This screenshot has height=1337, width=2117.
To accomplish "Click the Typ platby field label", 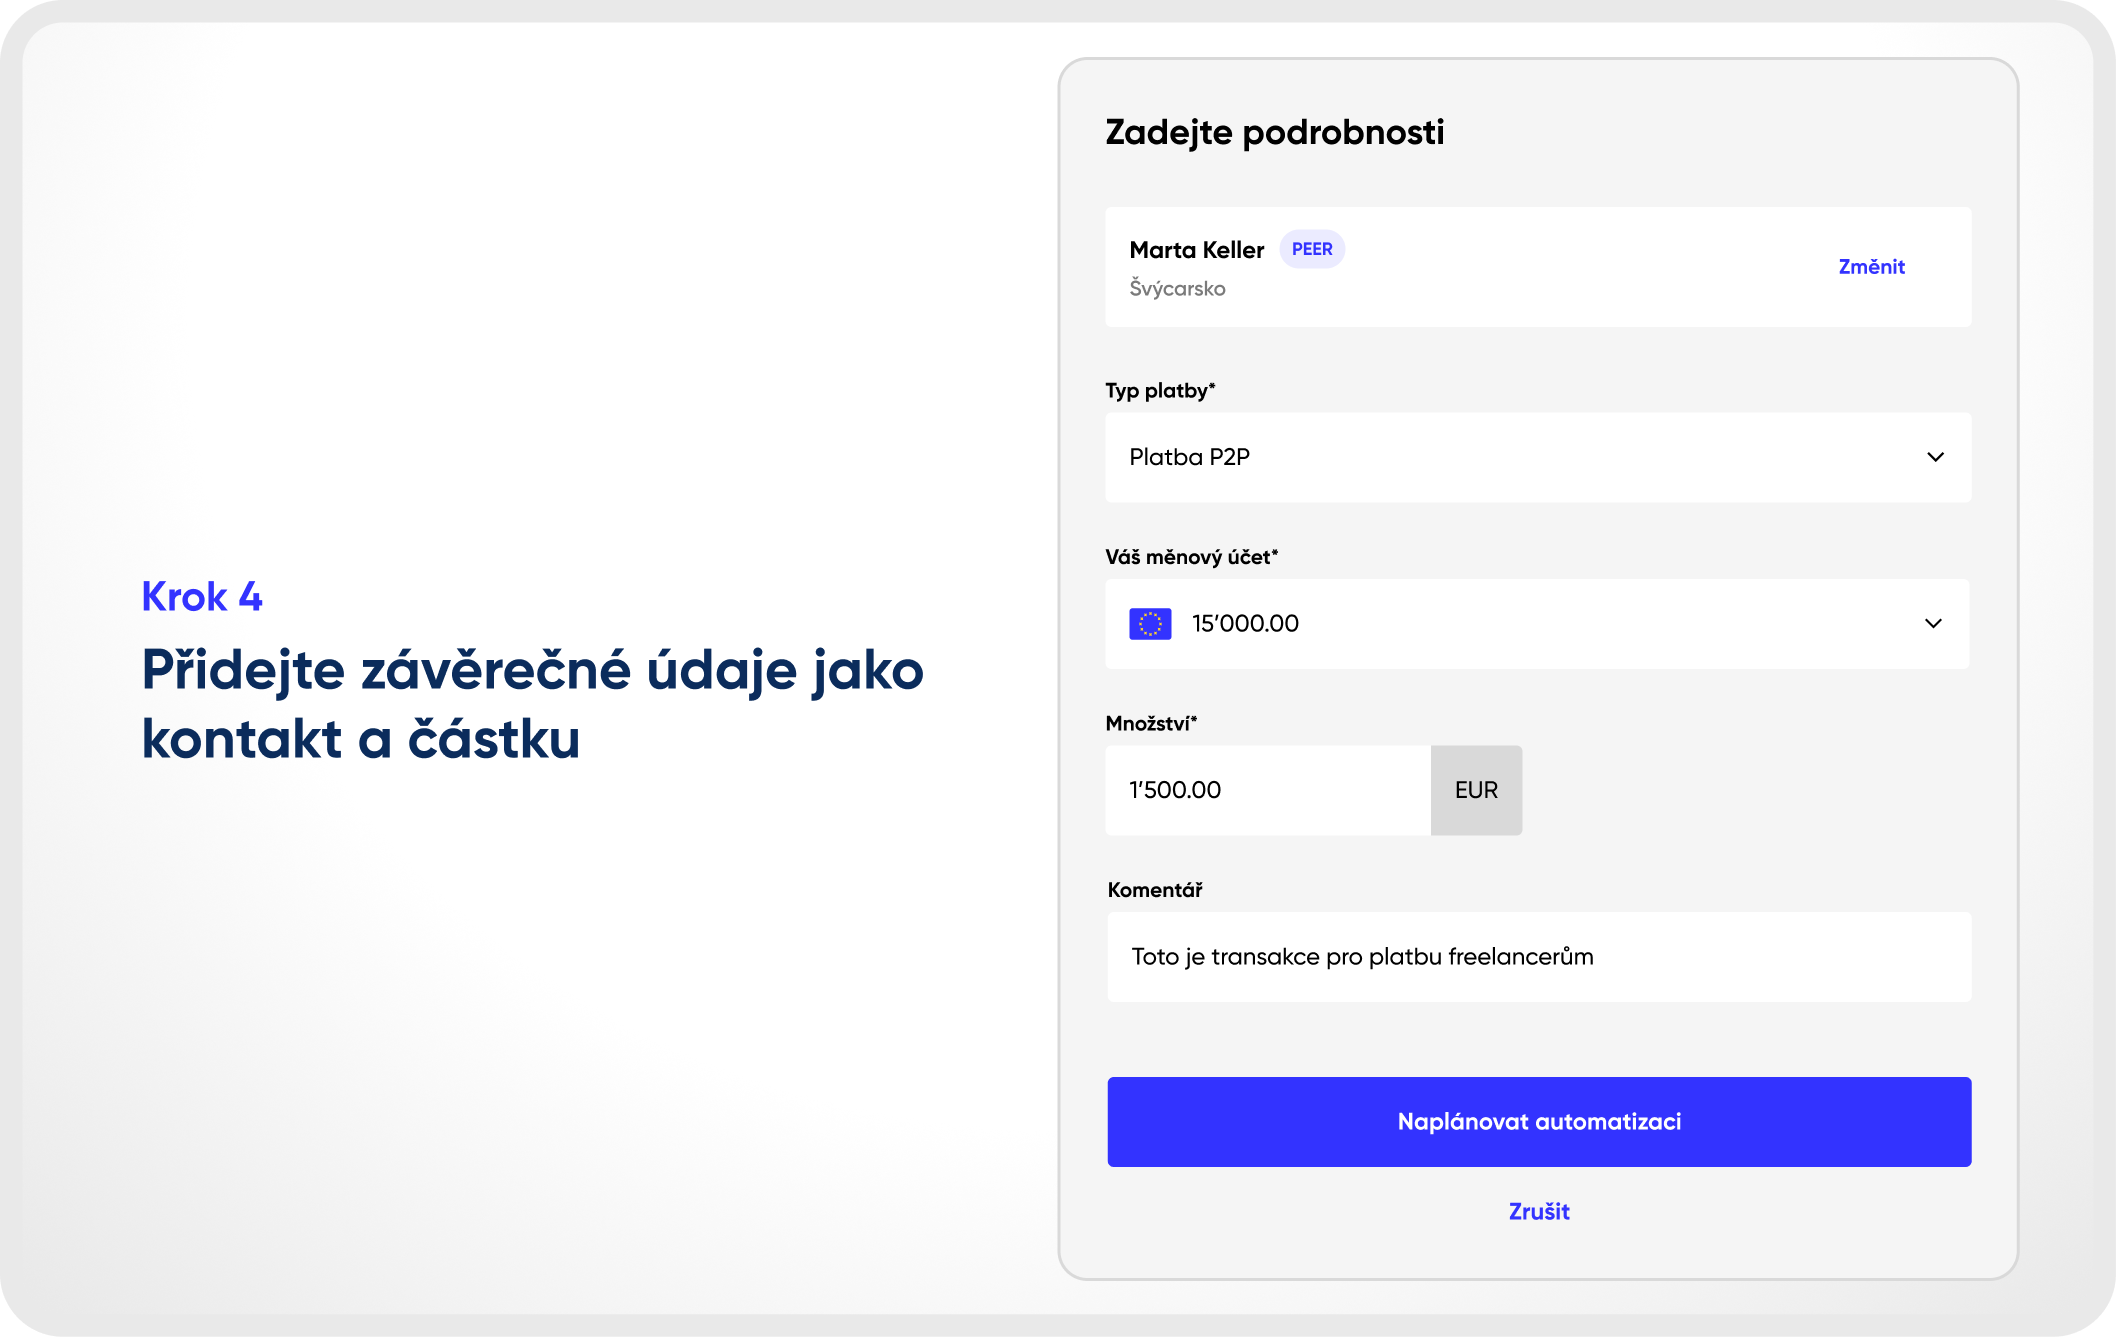I will click(x=1159, y=390).
